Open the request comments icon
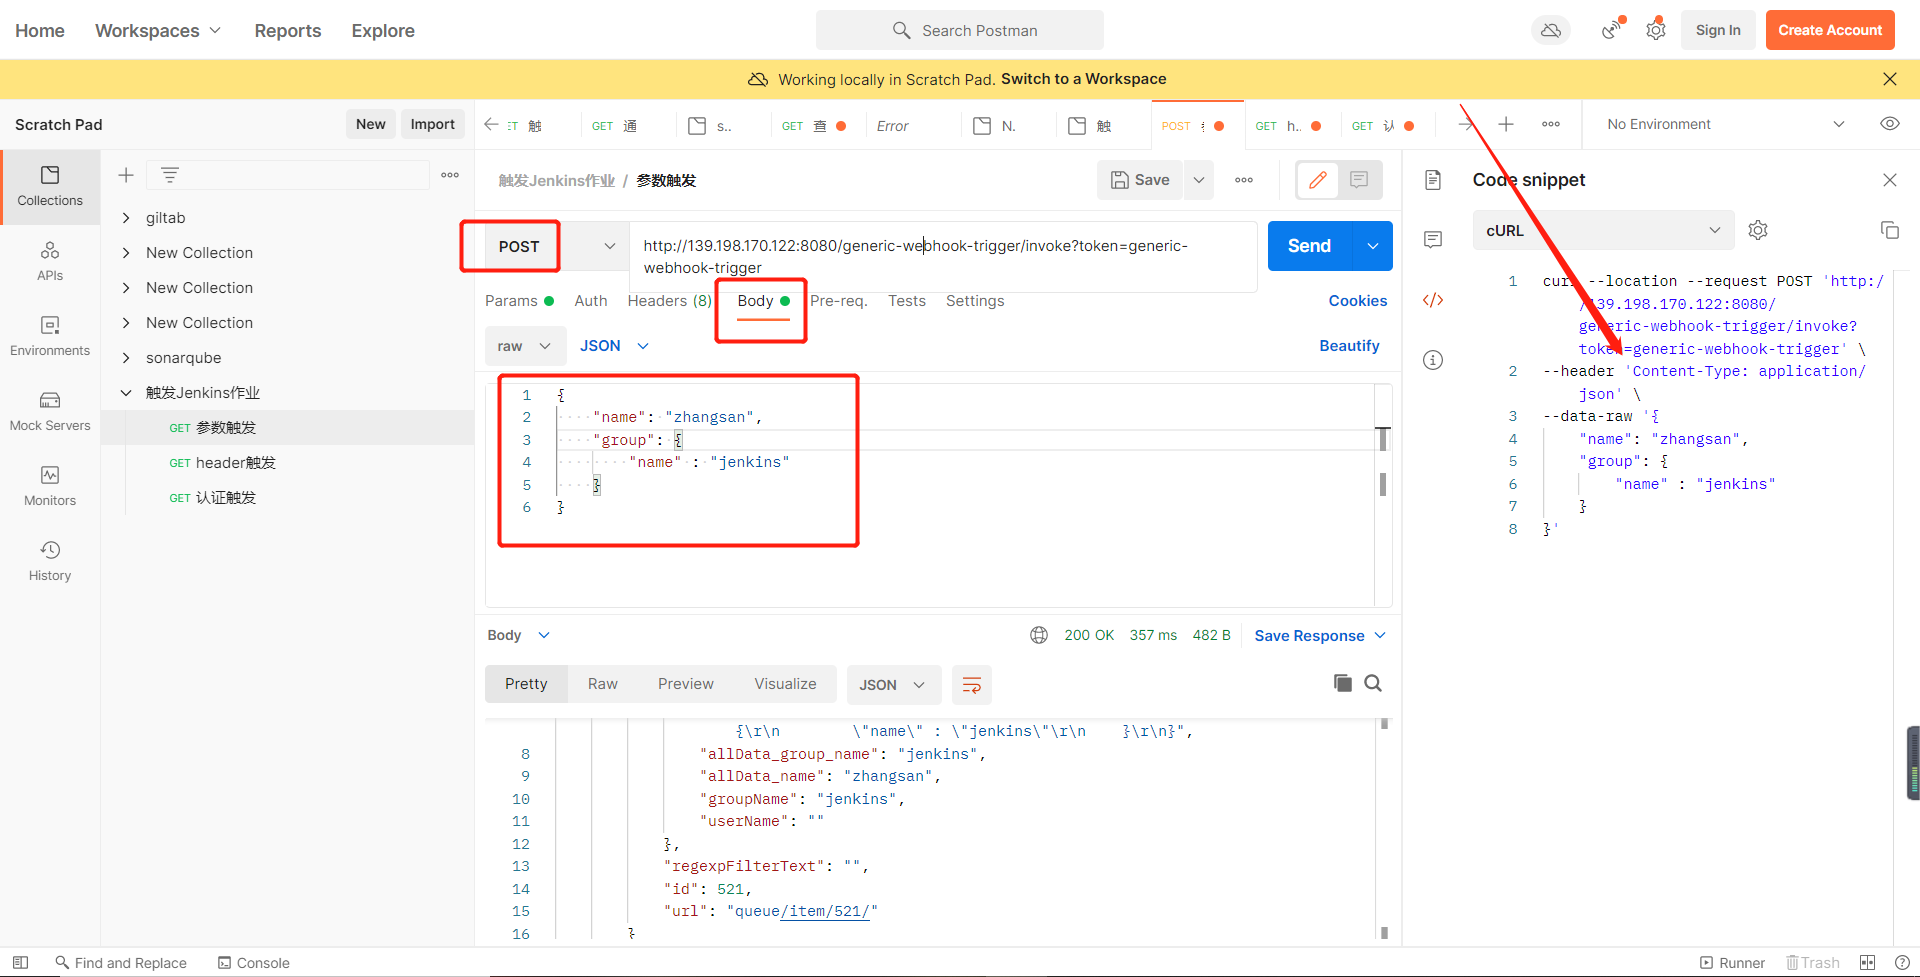1920x977 pixels. coord(1358,180)
